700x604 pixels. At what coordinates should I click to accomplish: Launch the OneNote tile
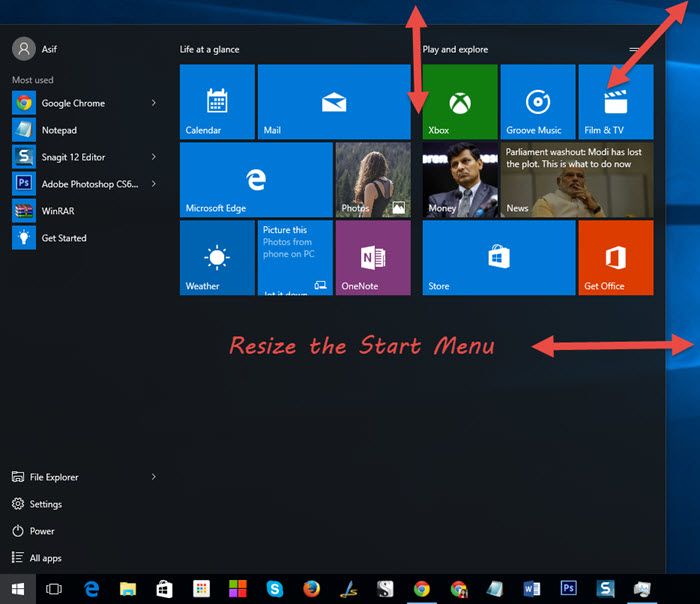[x=373, y=258]
